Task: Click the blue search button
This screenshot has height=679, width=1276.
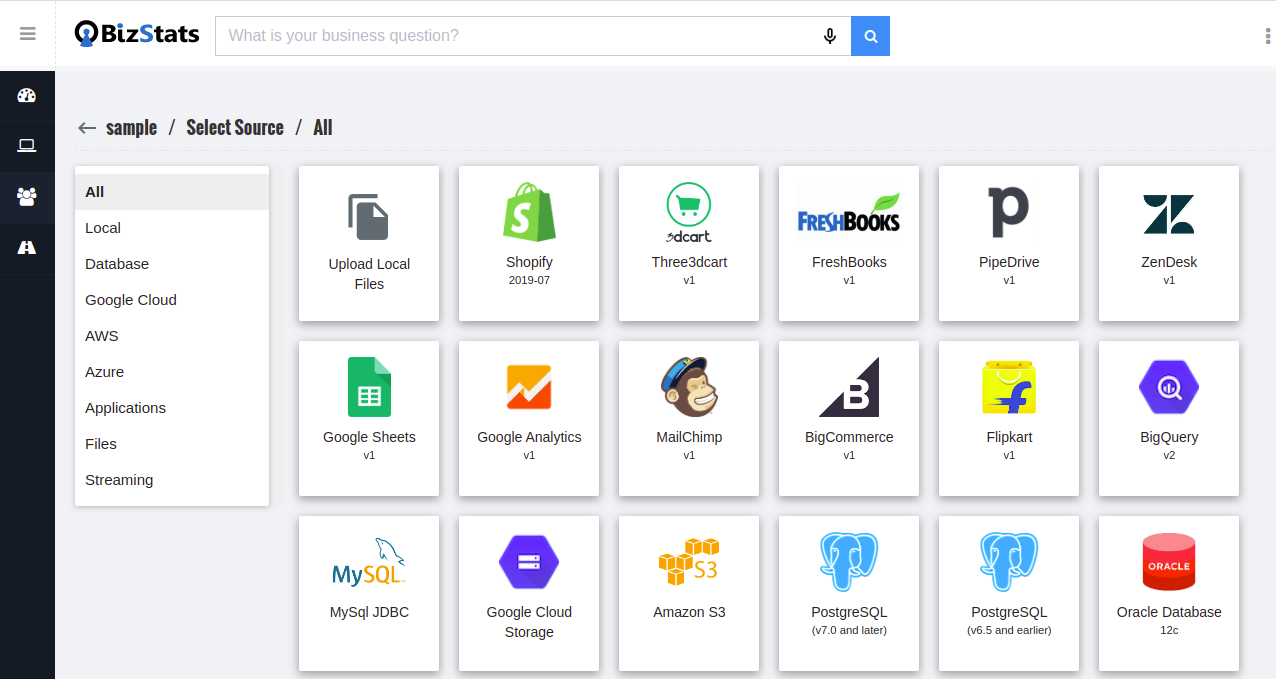Action: tap(870, 36)
